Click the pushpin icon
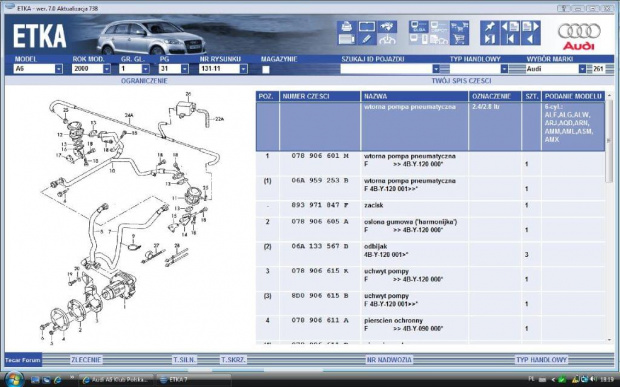Image resolution: width=620 pixels, height=387 pixels. coord(490,27)
